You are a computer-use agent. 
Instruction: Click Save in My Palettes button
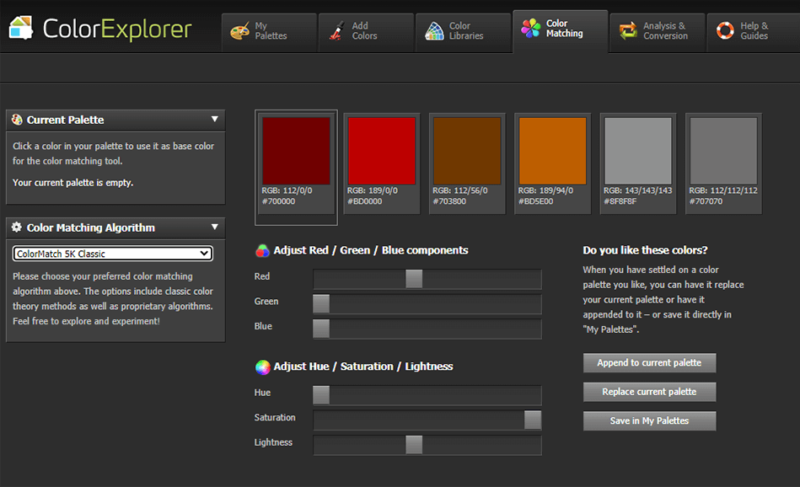coord(649,421)
